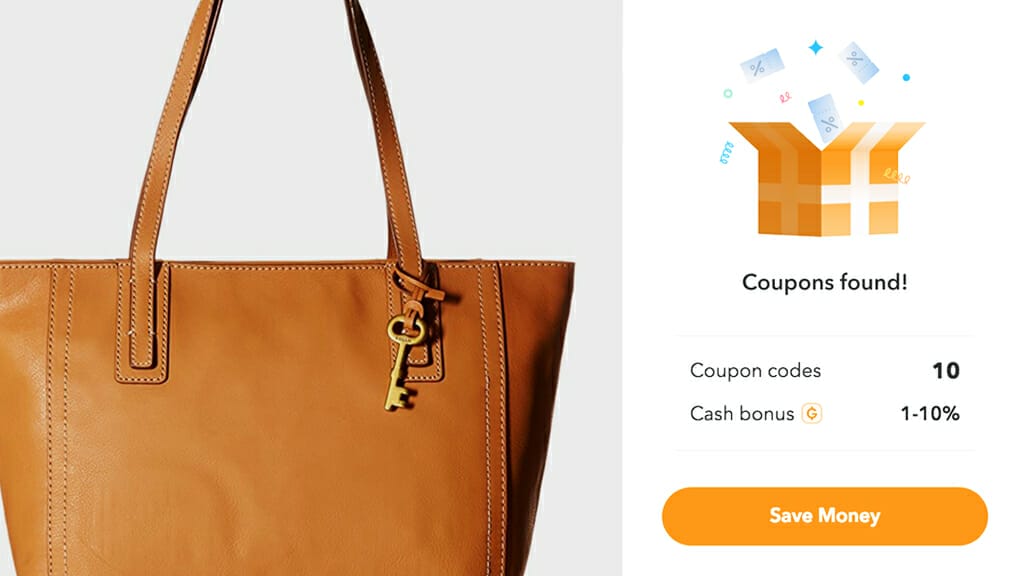Image resolution: width=1024 pixels, height=576 pixels.
Task: Click the coupon ticket emerging from the box
Action: coord(825,118)
